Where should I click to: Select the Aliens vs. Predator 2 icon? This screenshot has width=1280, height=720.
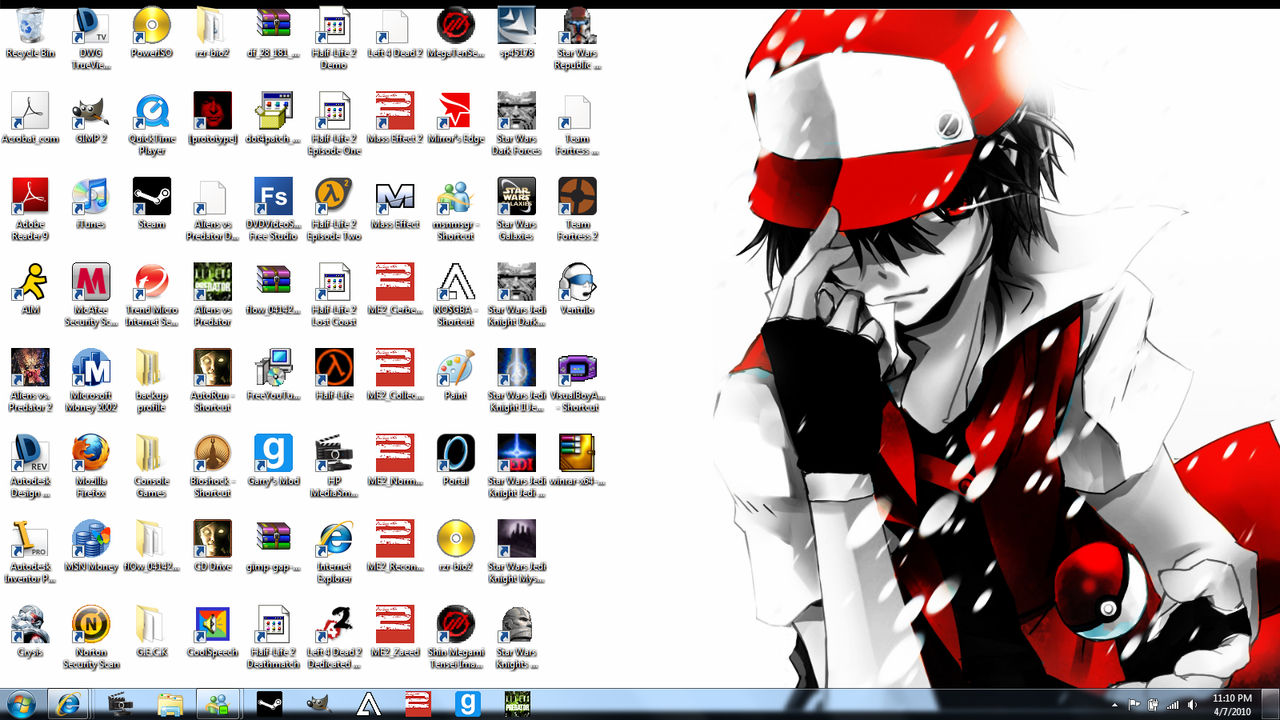tap(30, 381)
